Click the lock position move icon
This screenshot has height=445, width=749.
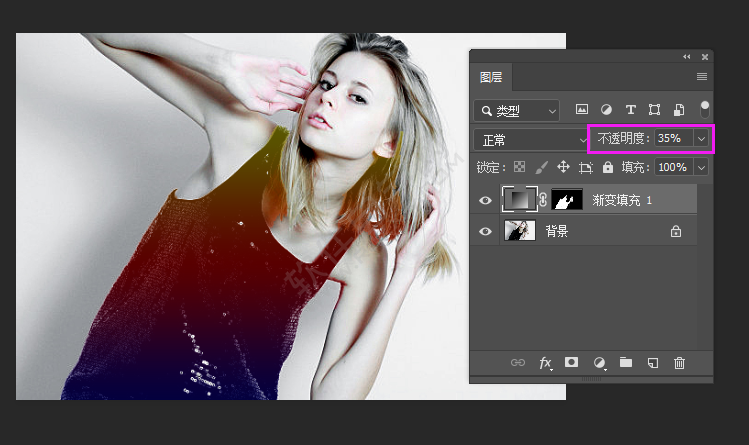(563, 167)
